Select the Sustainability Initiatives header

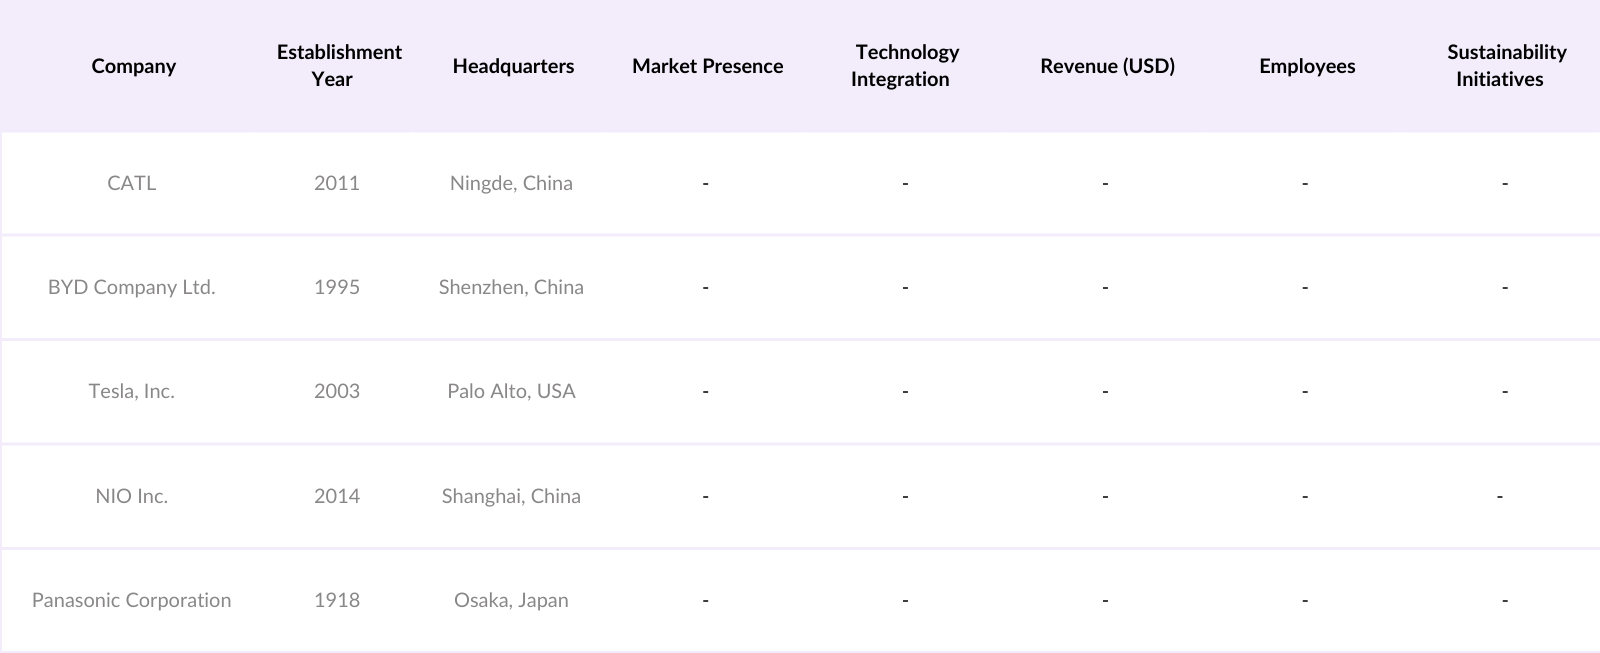pyautogui.click(x=1505, y=66)
